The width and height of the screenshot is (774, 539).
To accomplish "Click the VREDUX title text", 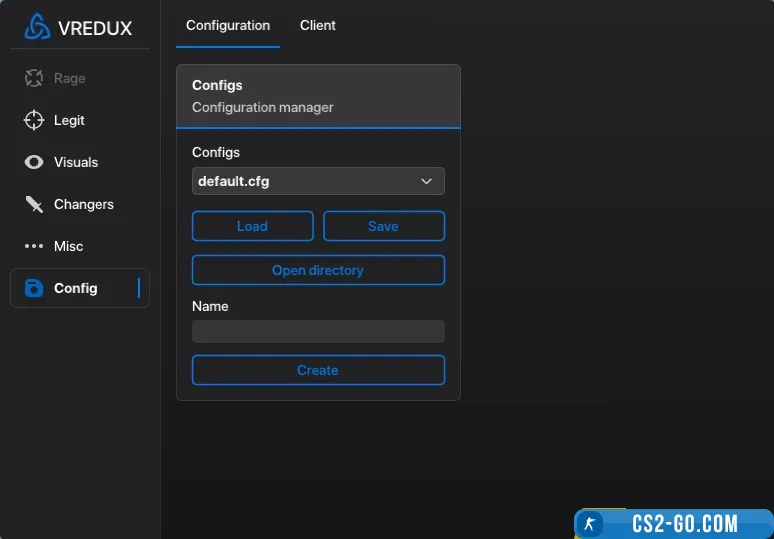I will click(95, 28).
